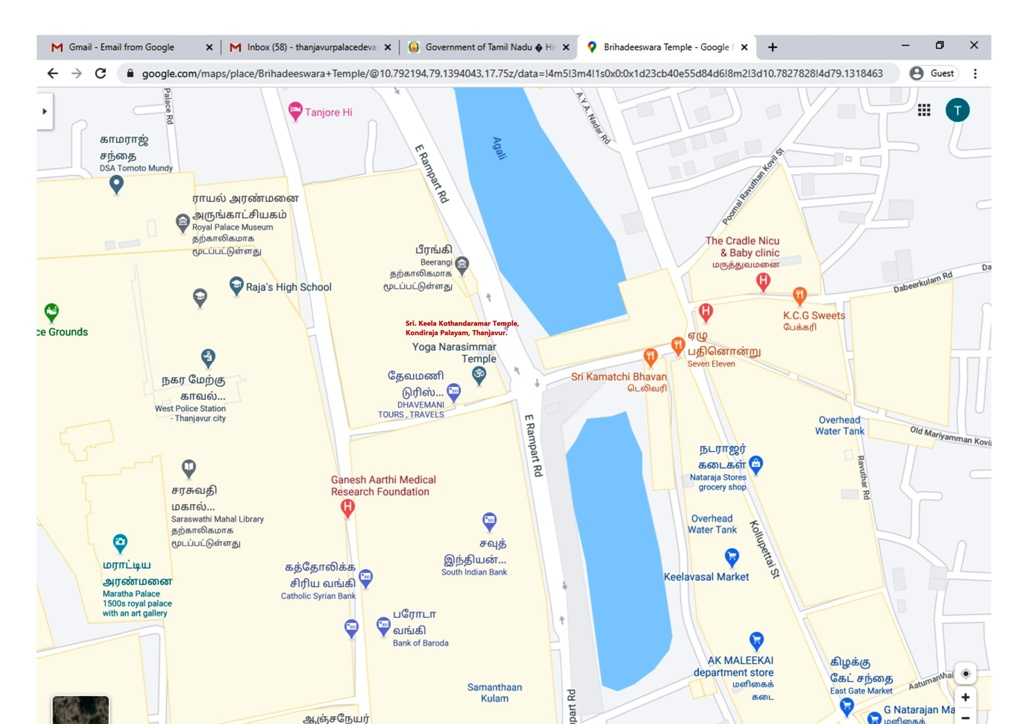Toggle satellite view via layers thumbnail
The height and width of the screenshot is (724, 1024).
click(81, 709)
